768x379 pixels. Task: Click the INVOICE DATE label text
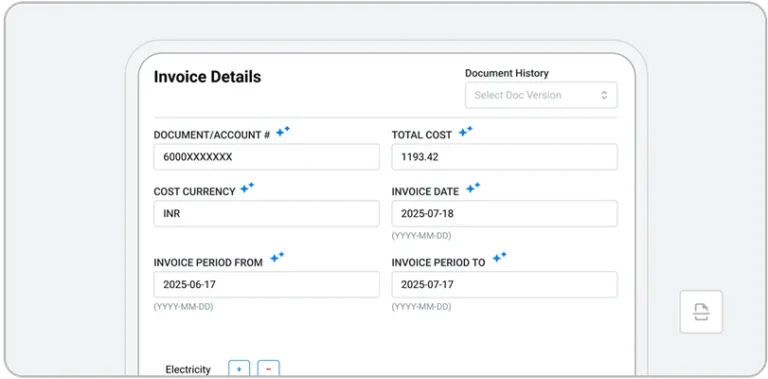click(425, 192)
